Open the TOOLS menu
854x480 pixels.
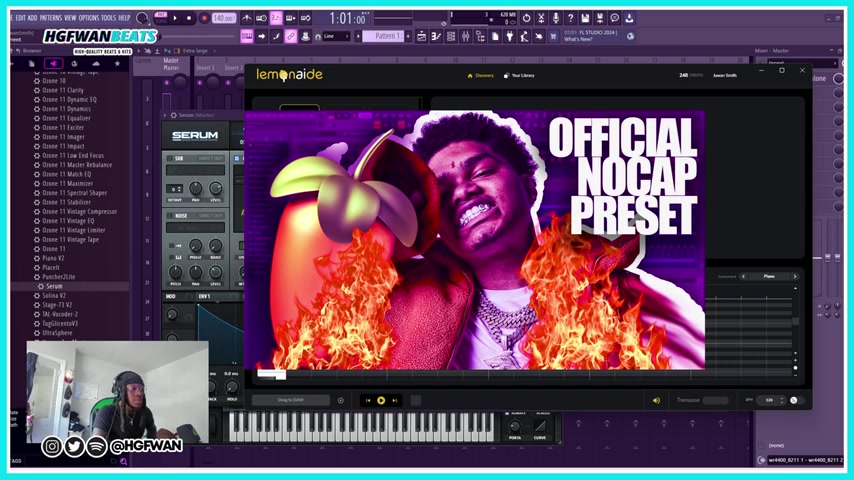[x=109, y=18]
